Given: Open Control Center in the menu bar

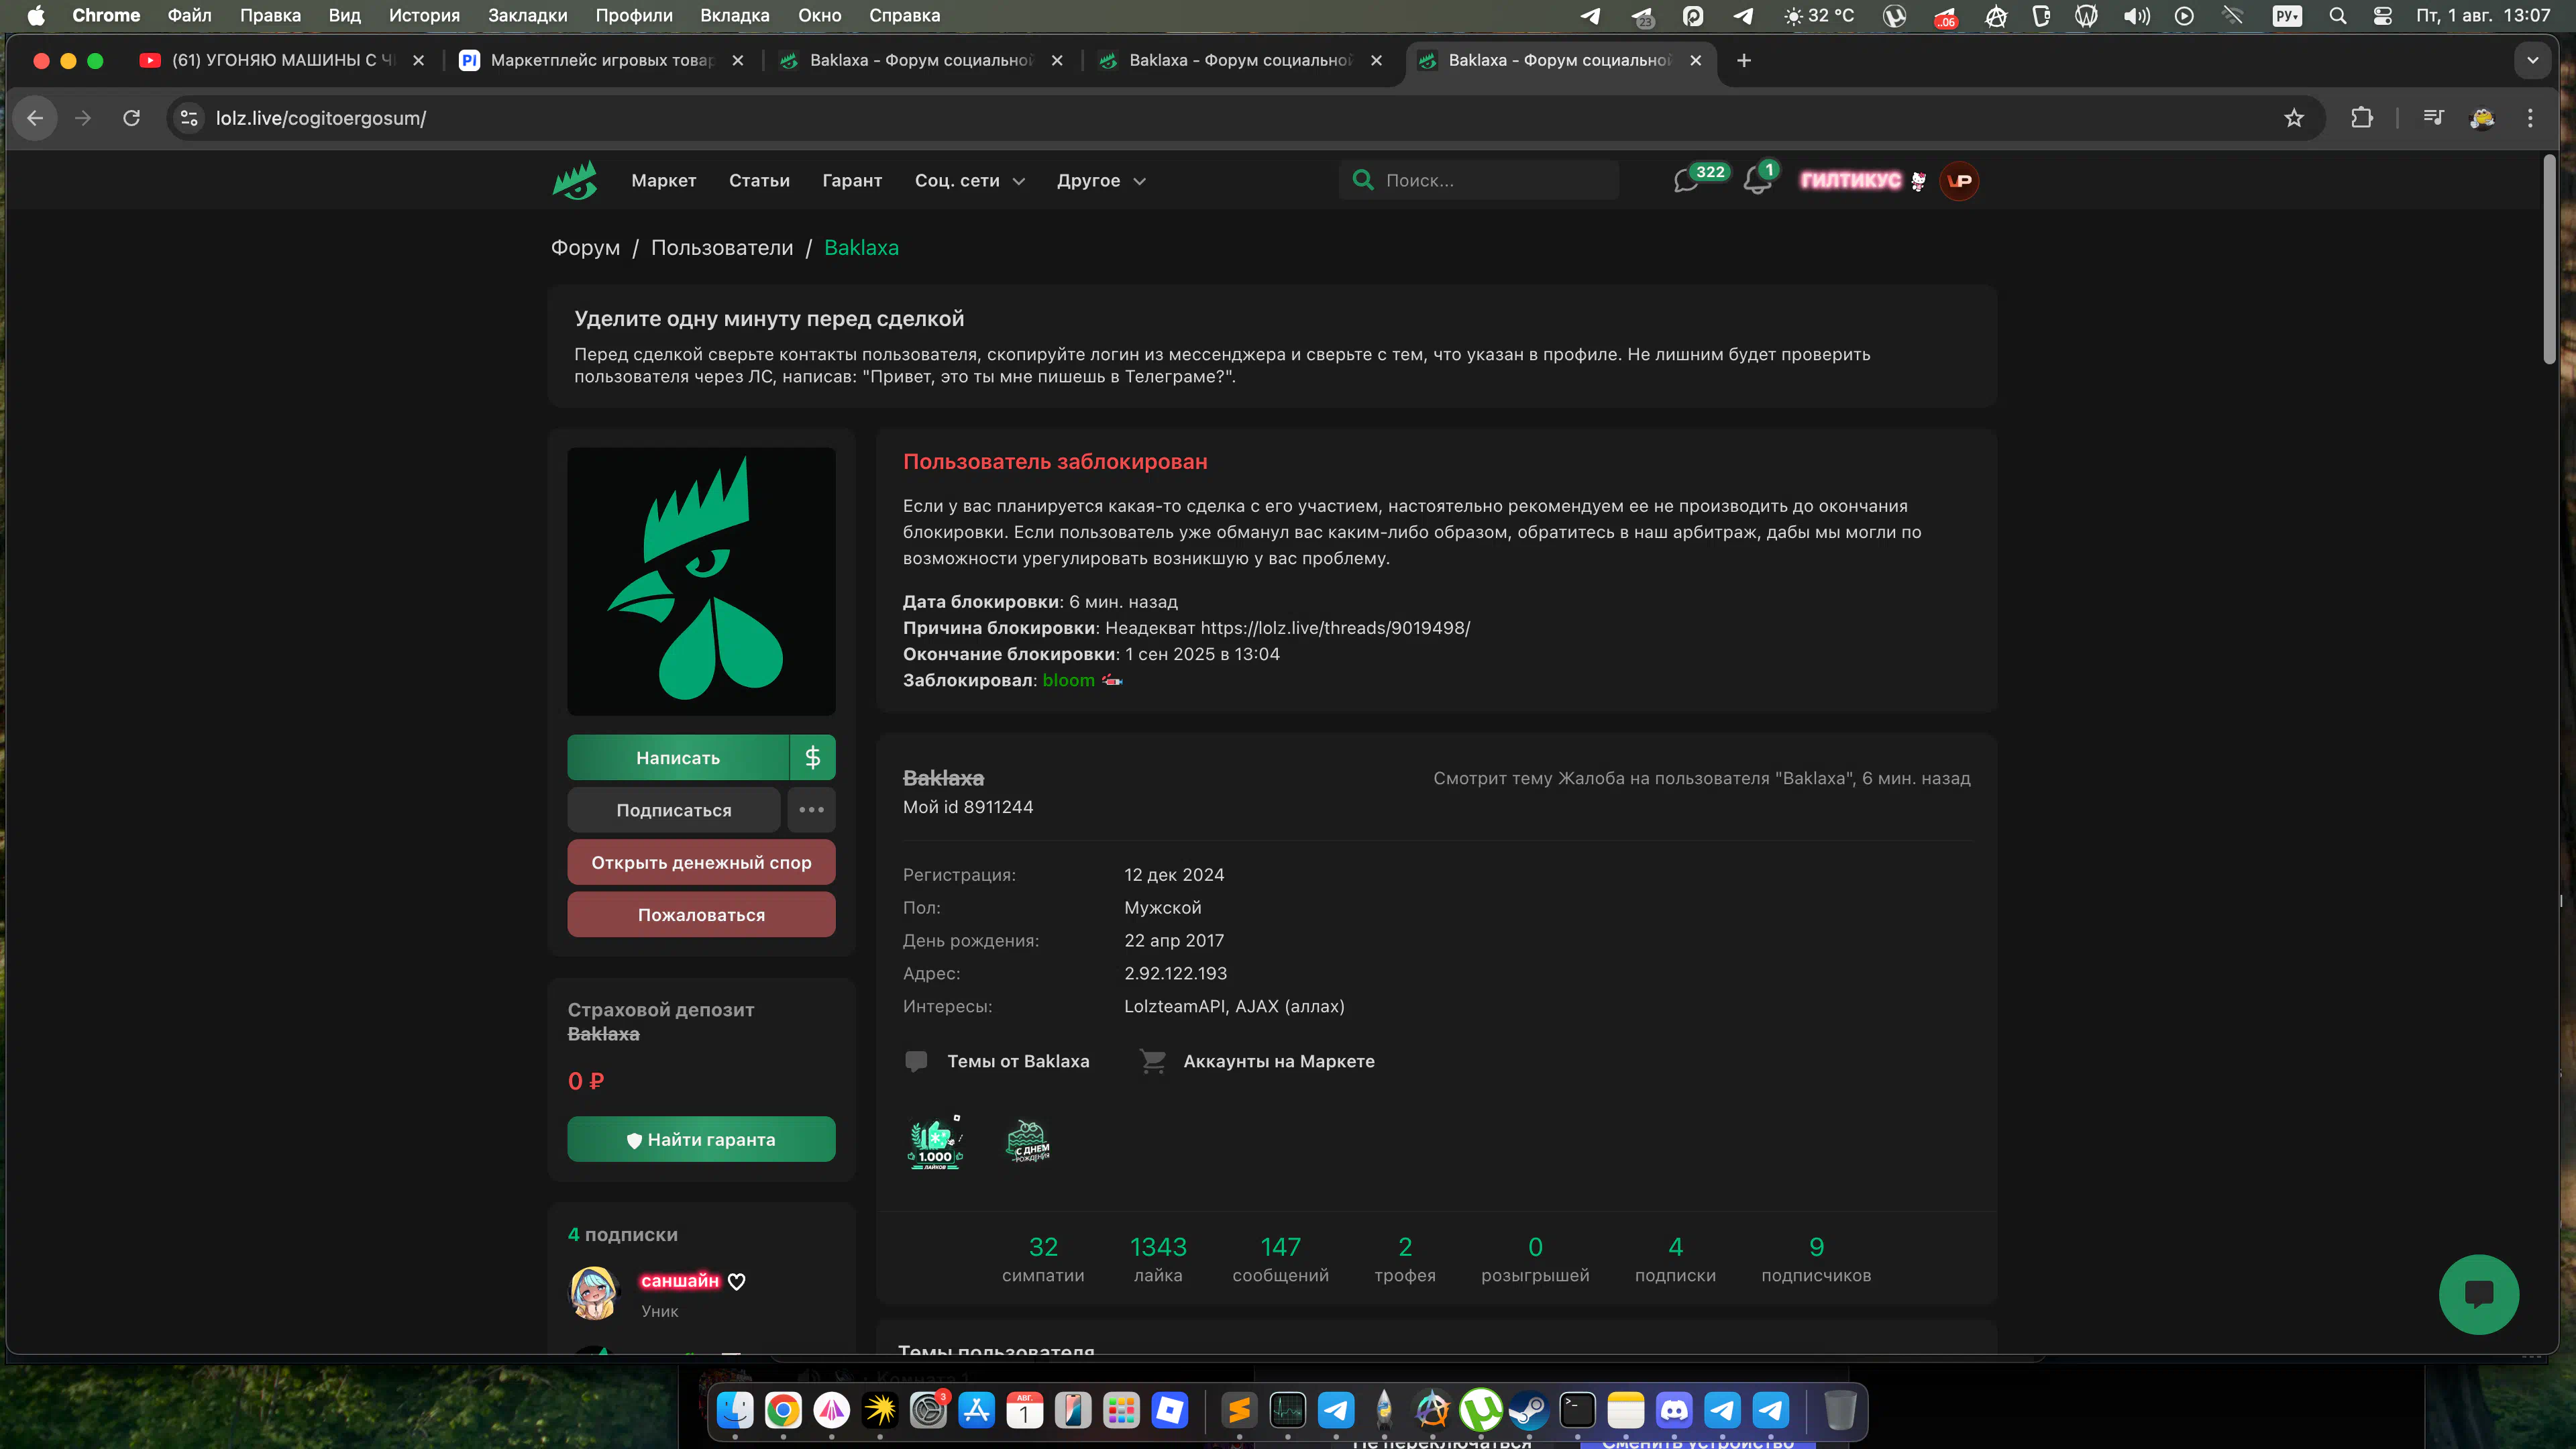Looking at the screenshot, I should (x=2383, y=15).
